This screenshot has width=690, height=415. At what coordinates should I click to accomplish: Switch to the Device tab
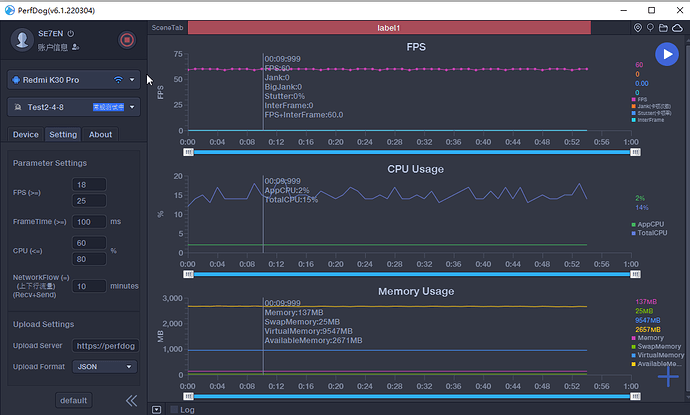[25, 135]
